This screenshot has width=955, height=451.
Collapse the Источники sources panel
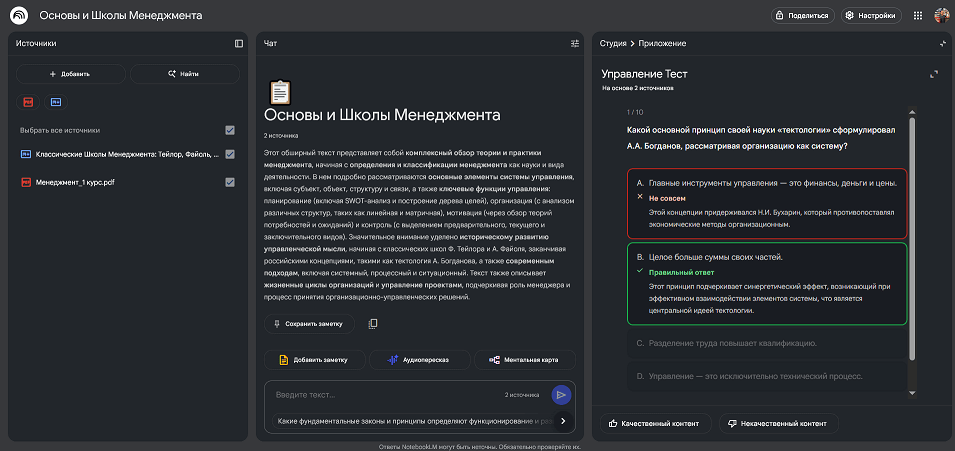click(x=239, y=44)
